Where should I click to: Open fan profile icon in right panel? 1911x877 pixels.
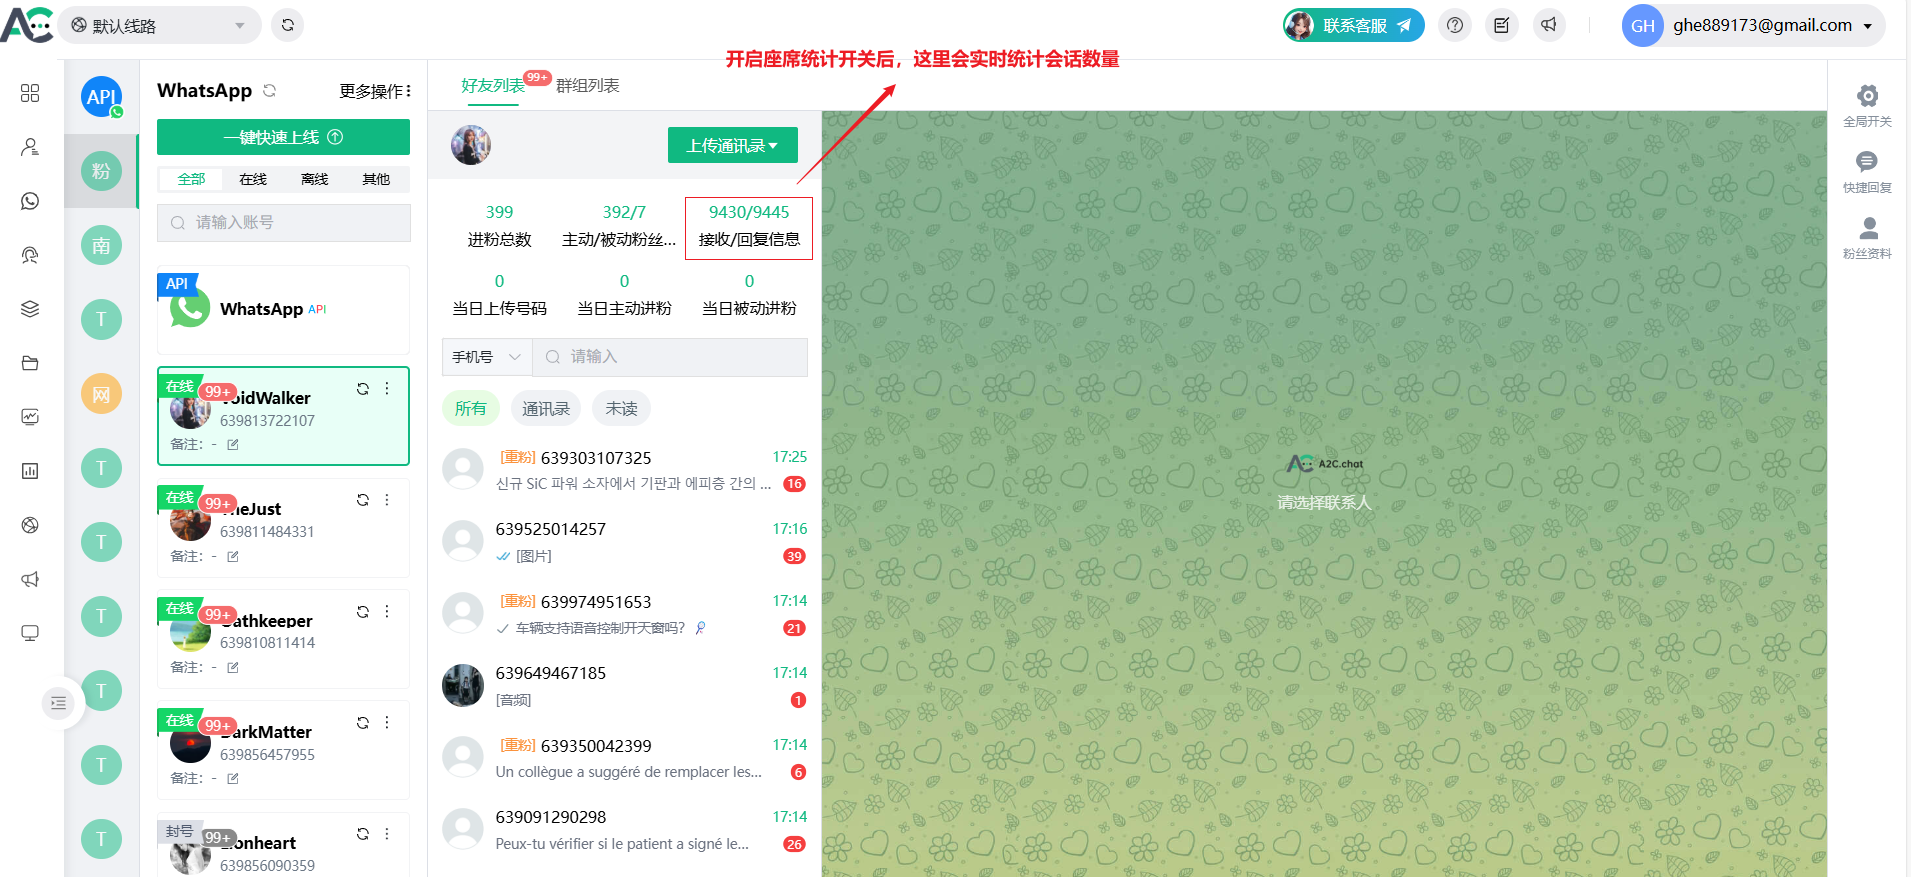[x=1866, y=228]
